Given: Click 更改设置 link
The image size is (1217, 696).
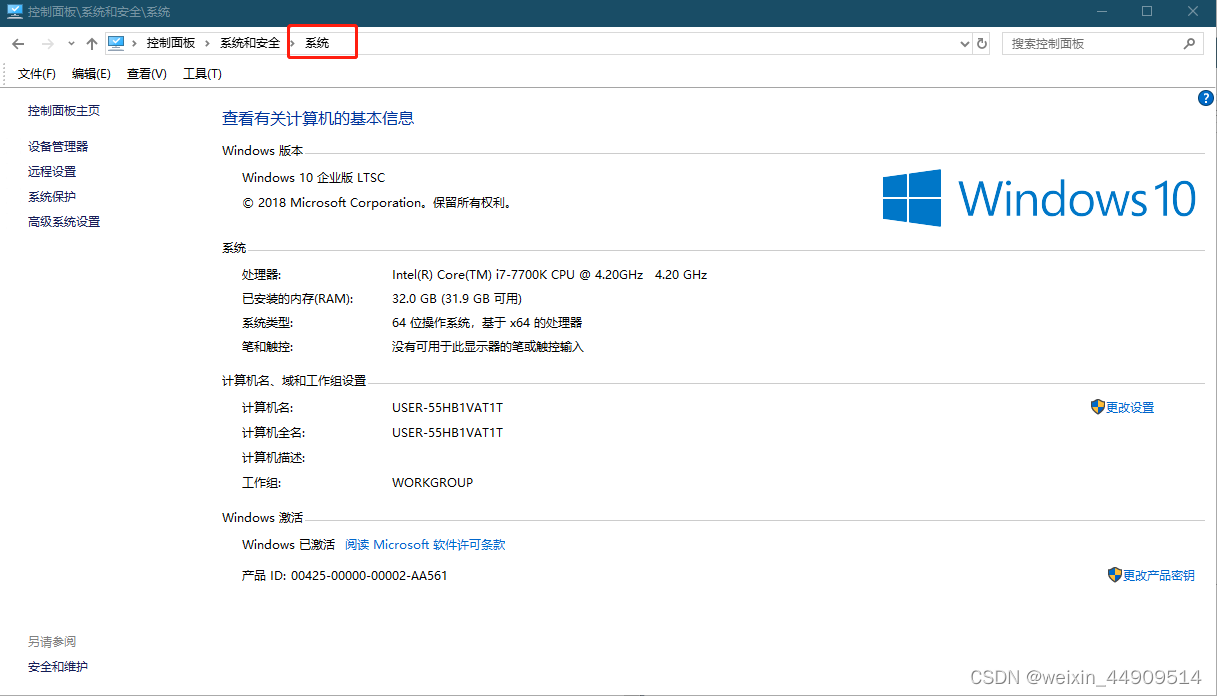Looking at the screenshot, I should 1130,408.
